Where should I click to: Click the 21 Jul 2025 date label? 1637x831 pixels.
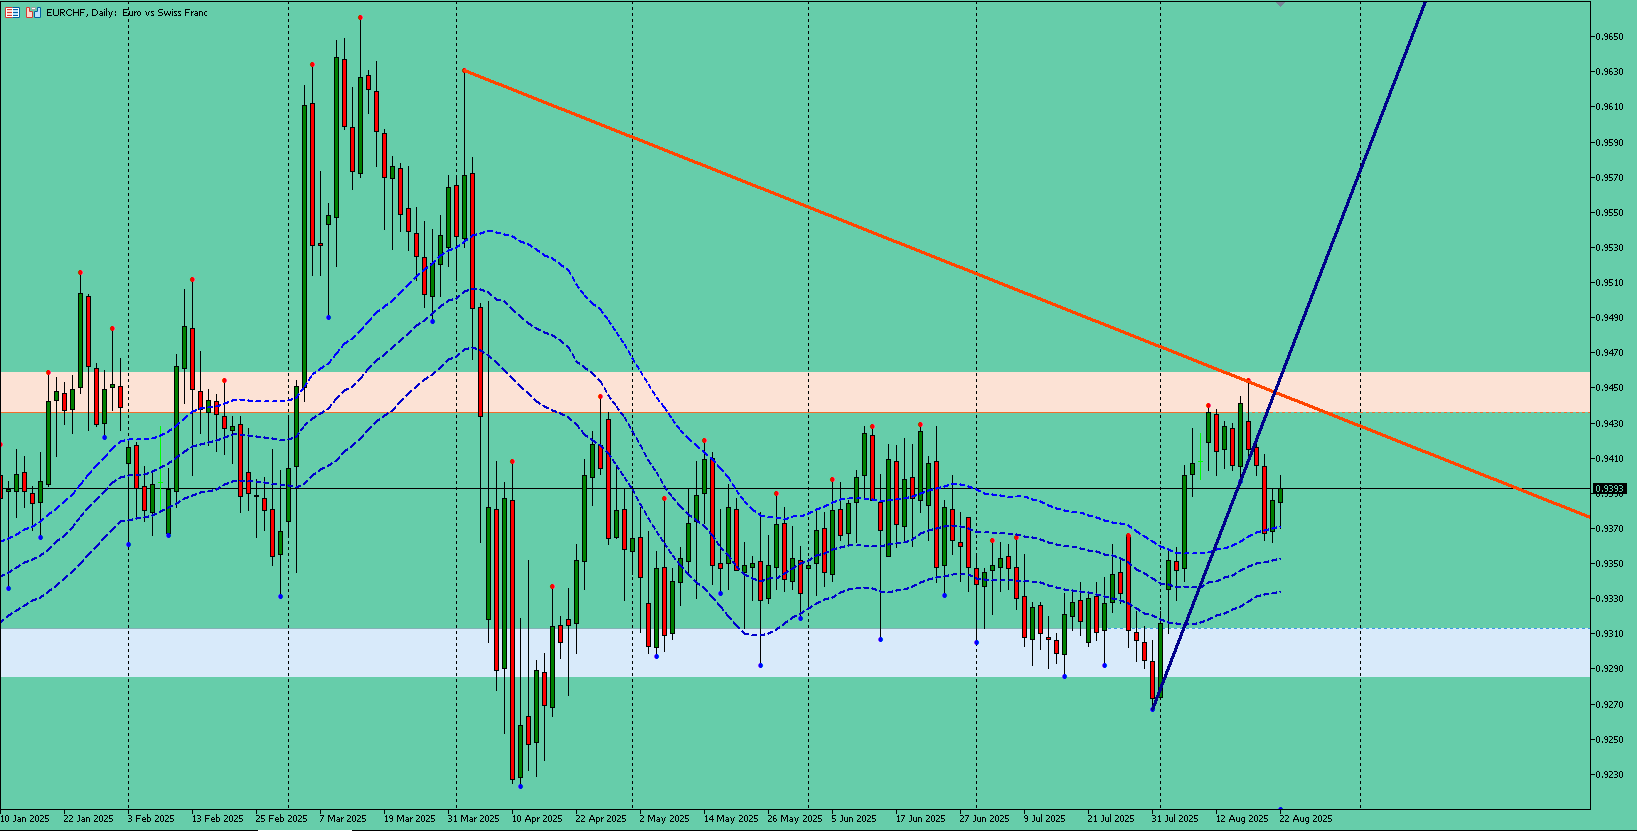1111,819
